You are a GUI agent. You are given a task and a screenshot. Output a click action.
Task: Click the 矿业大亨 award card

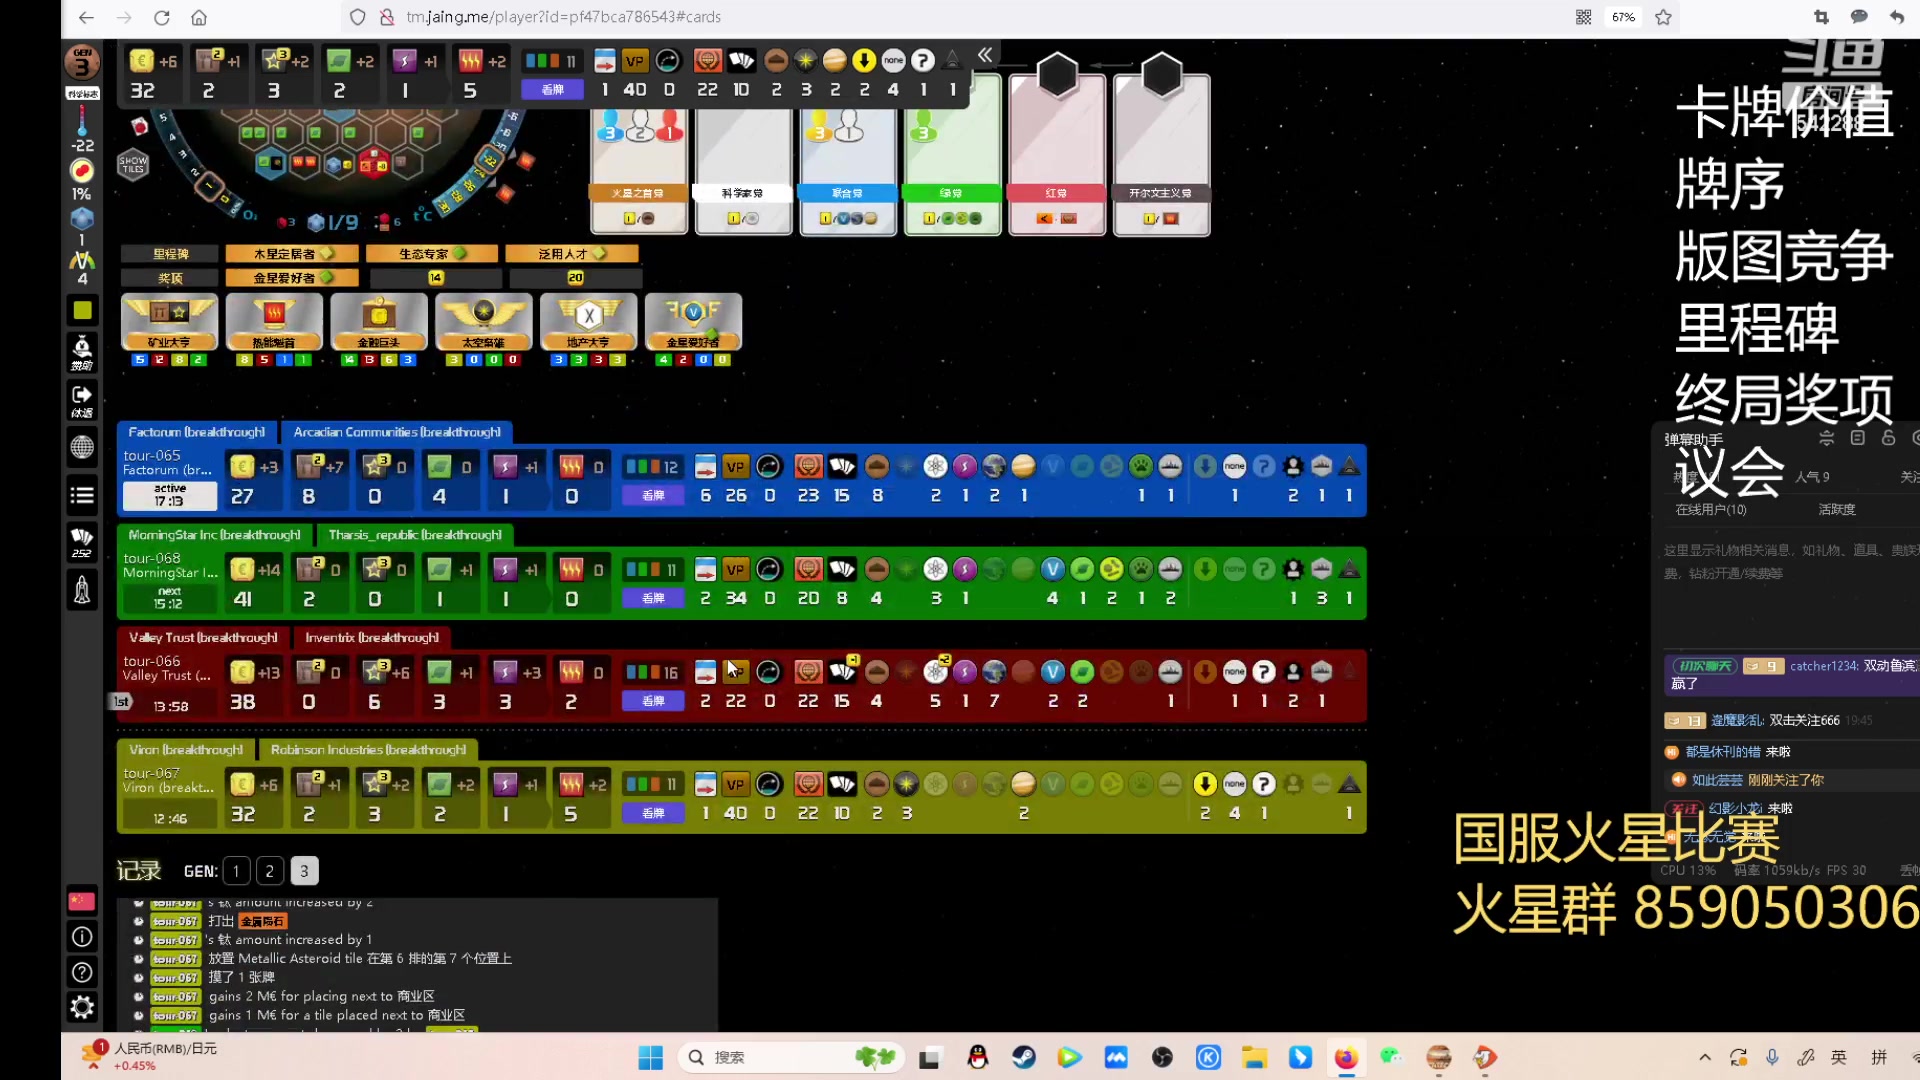point(169,322)
